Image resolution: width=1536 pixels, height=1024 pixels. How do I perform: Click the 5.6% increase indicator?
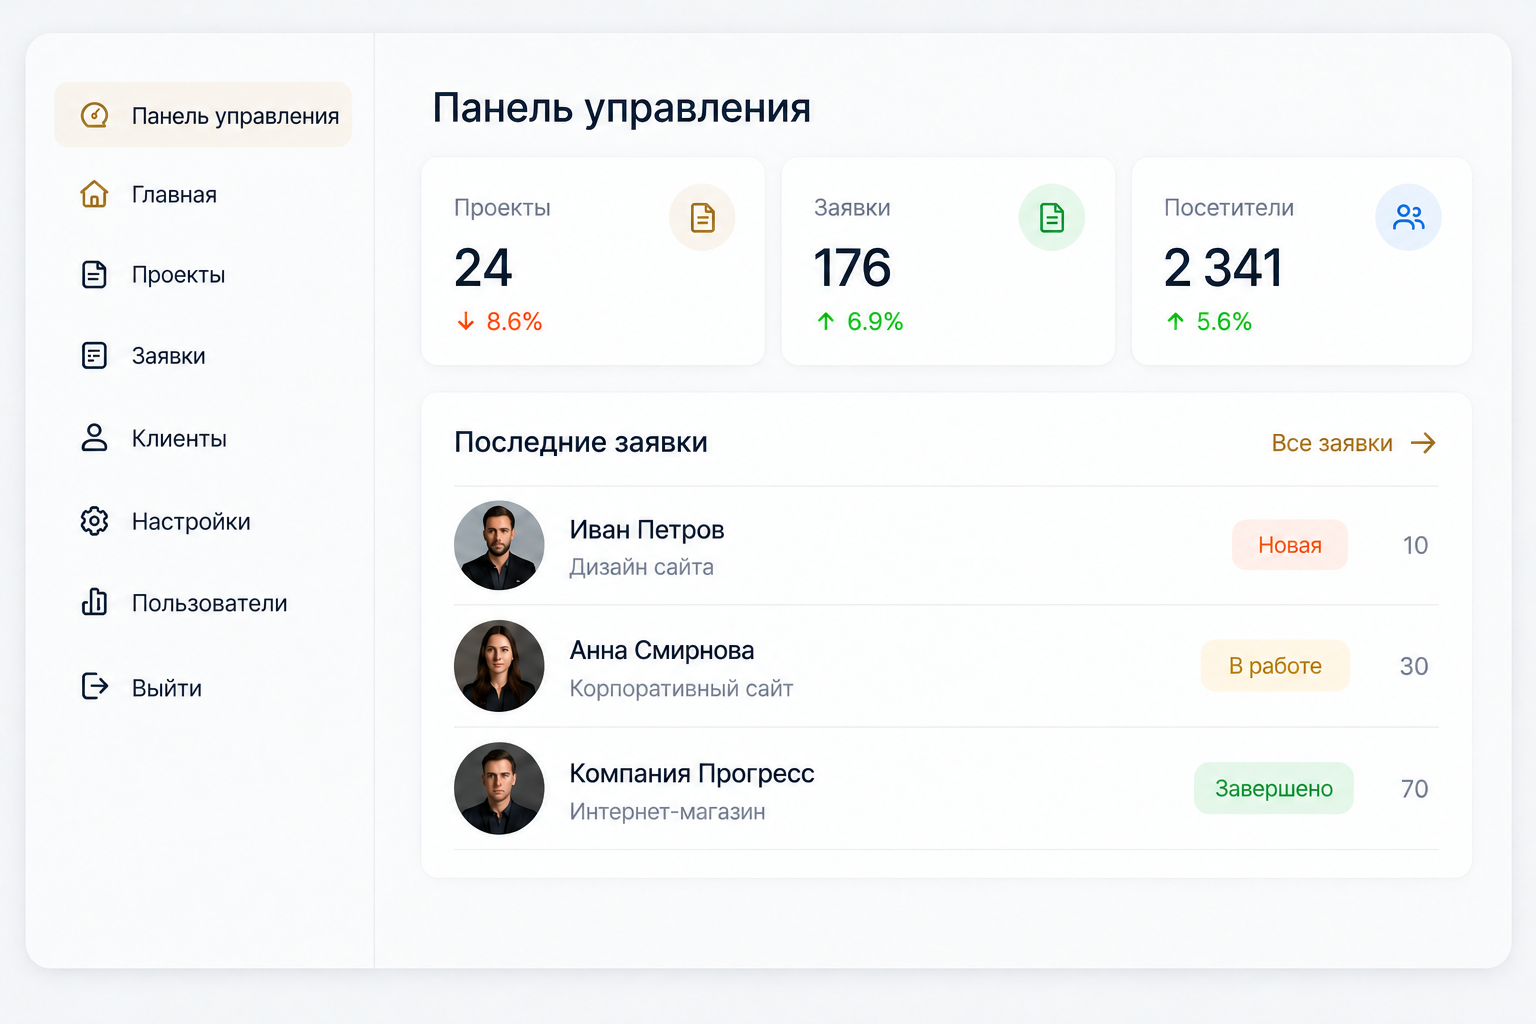click(x=1209, y=321)
